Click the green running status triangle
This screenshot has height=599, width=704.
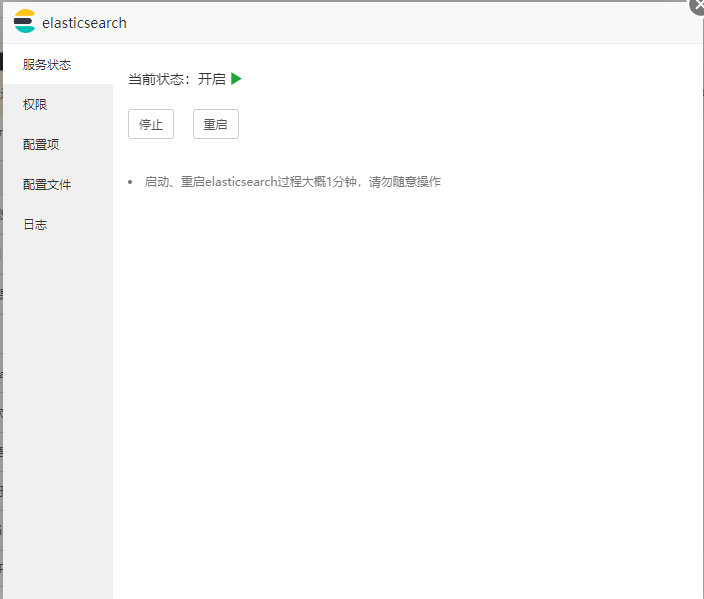pos(236,79)
